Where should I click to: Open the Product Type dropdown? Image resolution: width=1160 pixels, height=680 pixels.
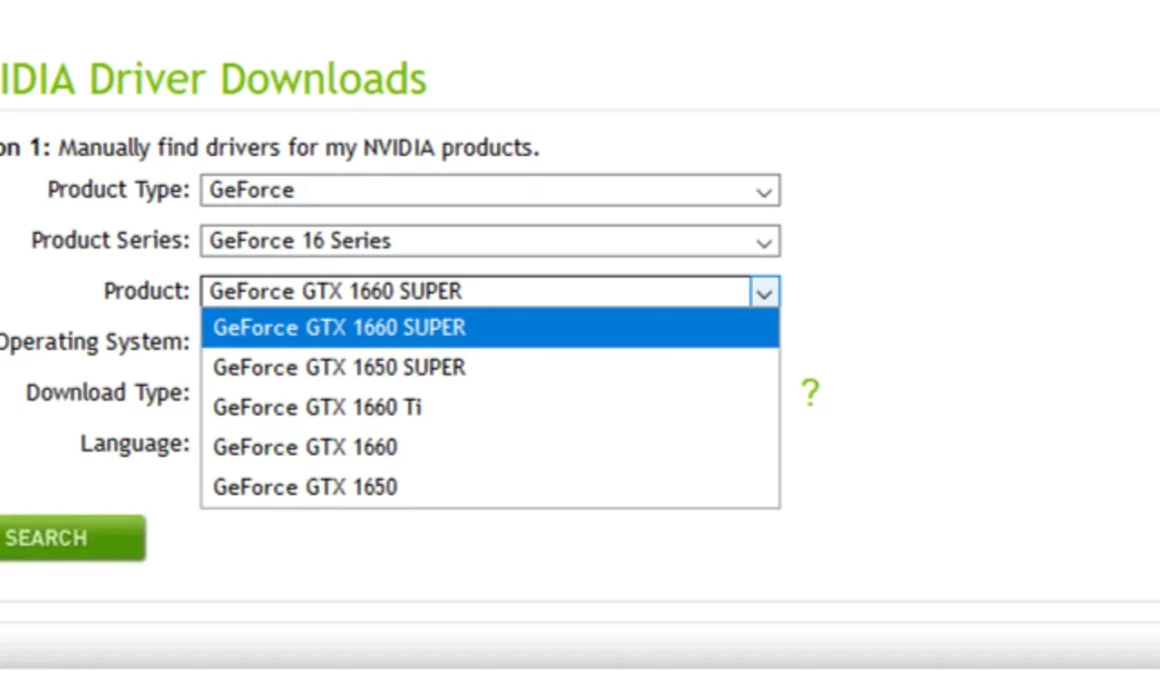(490, 190)
